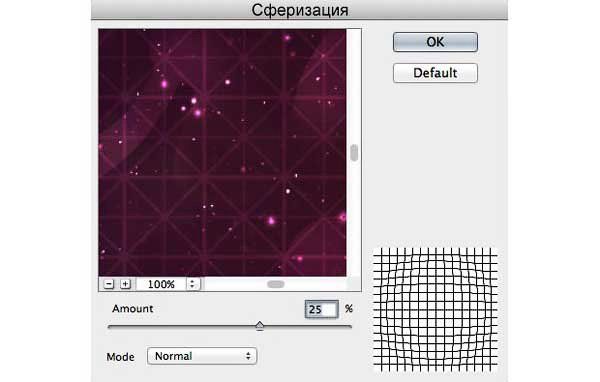Click the Amount slider handle
The height and width of the screenshot is (382, 600).
tap(259, 326)
